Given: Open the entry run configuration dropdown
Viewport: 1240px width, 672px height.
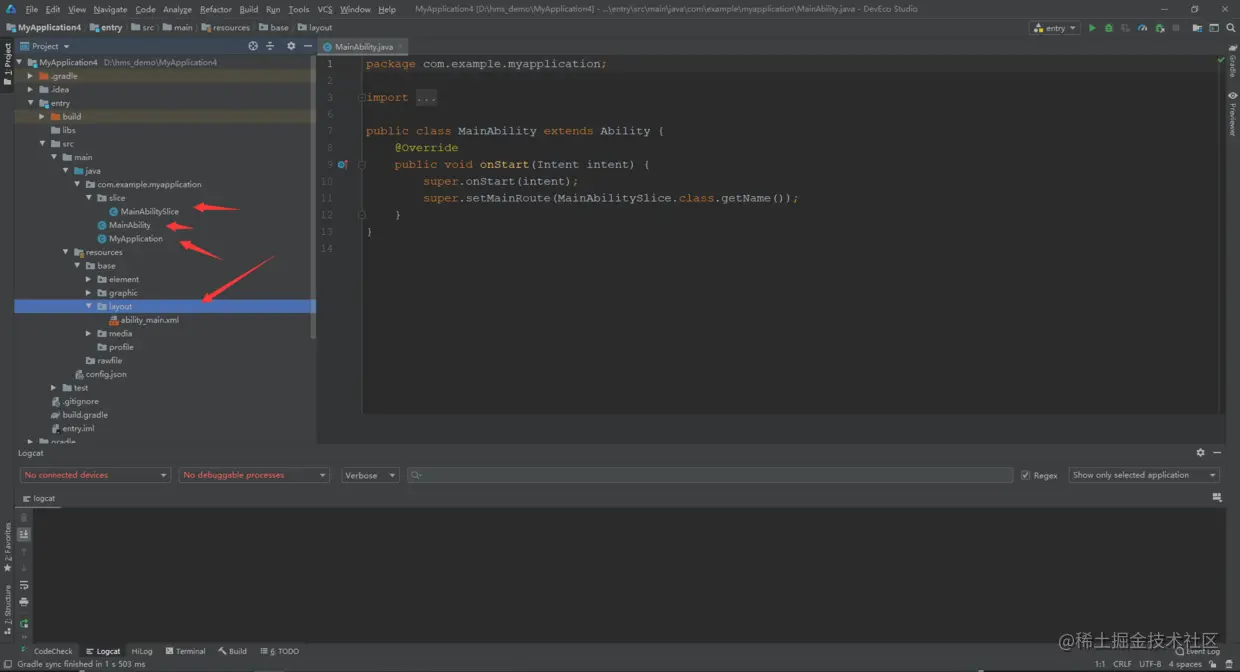Looking at the screenshot, I should [x=1054, y=28].
